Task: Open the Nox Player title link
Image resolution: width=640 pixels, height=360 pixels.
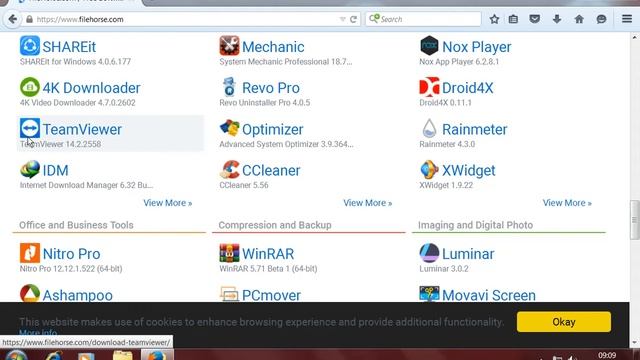Action: coord(477,47)
